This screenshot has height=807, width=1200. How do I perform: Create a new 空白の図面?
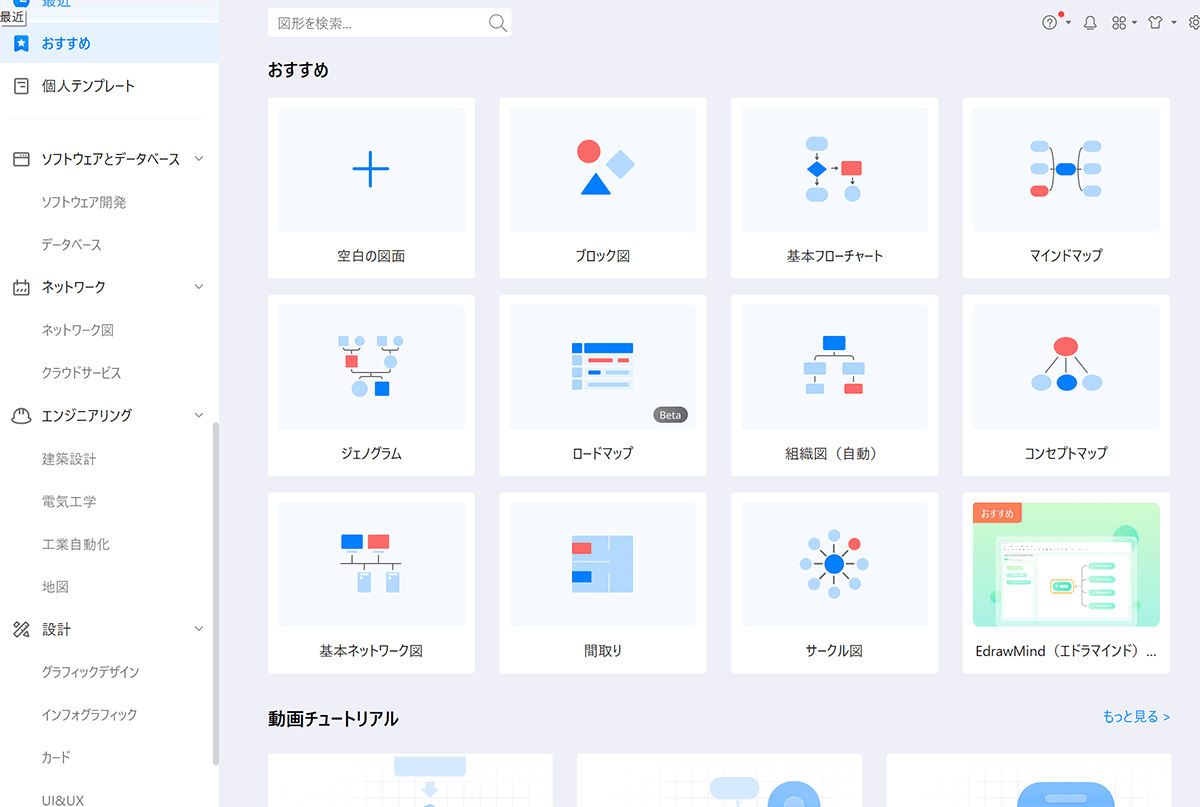pyautogui.click(x=371, y=188)
